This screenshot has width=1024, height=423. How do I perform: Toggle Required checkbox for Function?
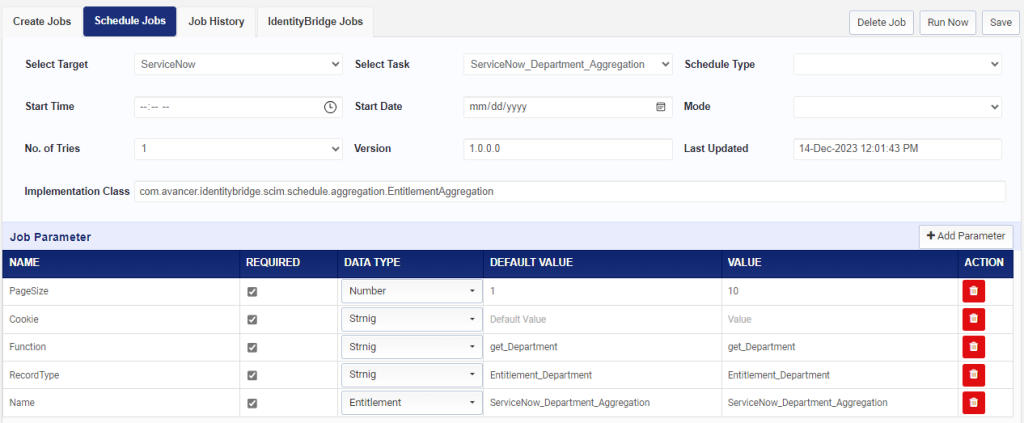click(x=252, y=347)
